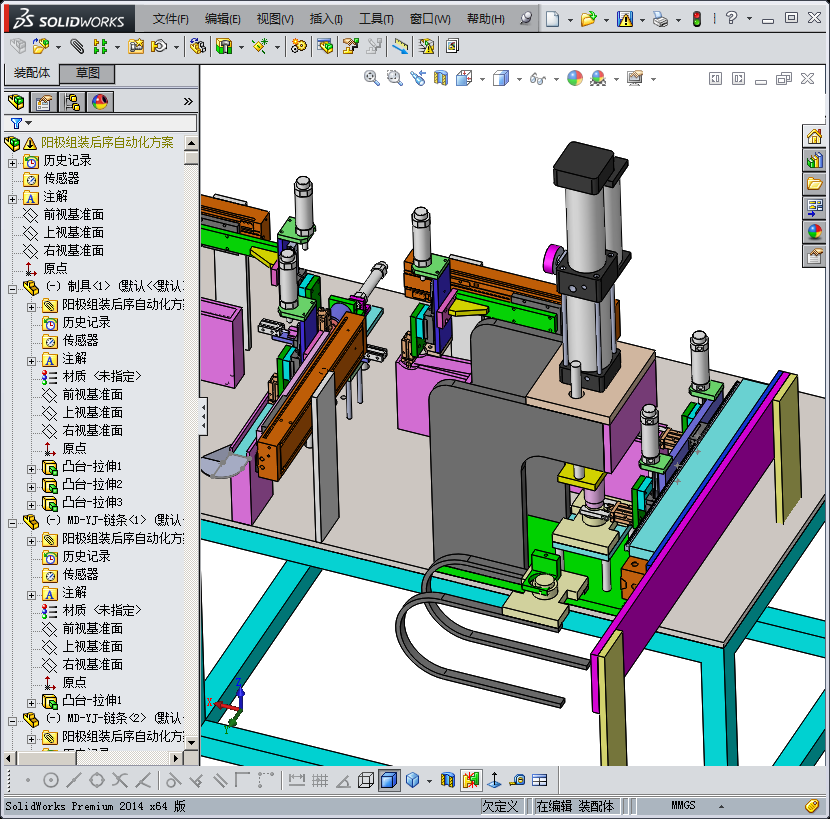Click the MMGS units button in status bar

click(683, 806)
